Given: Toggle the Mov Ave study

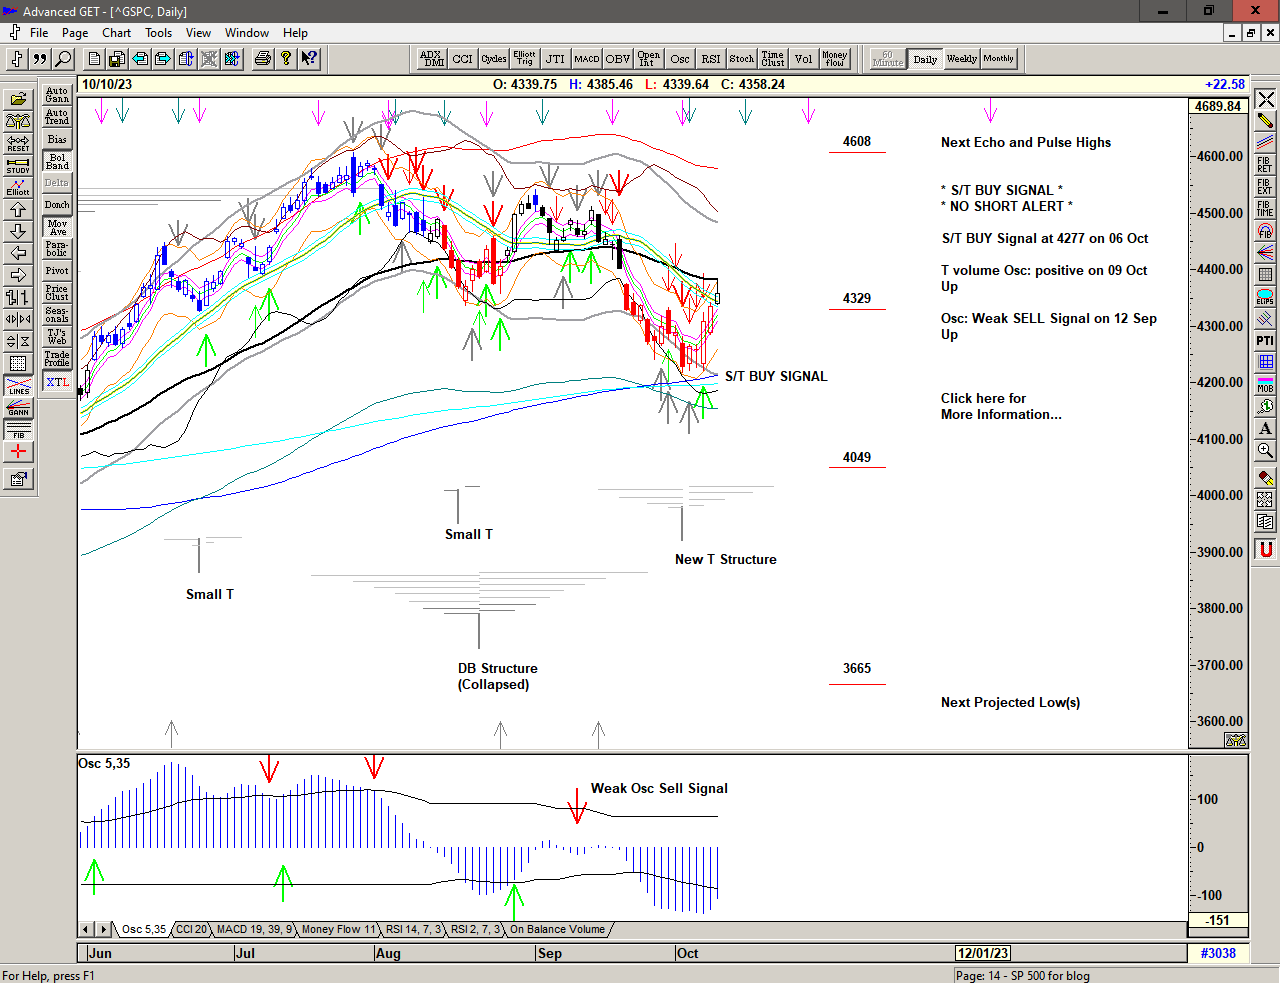Looking at the screenshot, I should coord(57,227).
